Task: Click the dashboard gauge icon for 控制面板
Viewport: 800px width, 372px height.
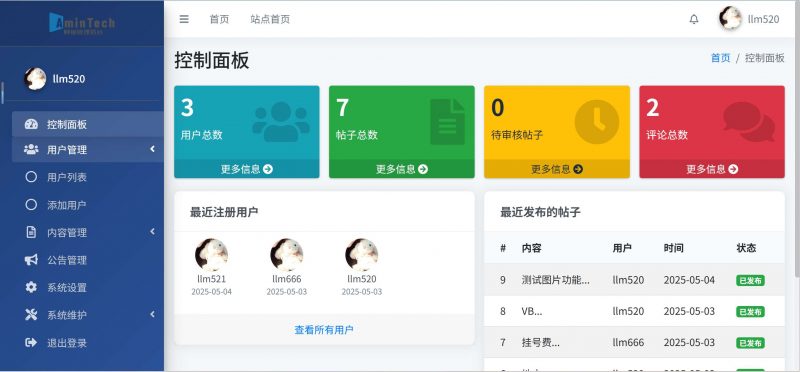Action: tap(31, 124)
